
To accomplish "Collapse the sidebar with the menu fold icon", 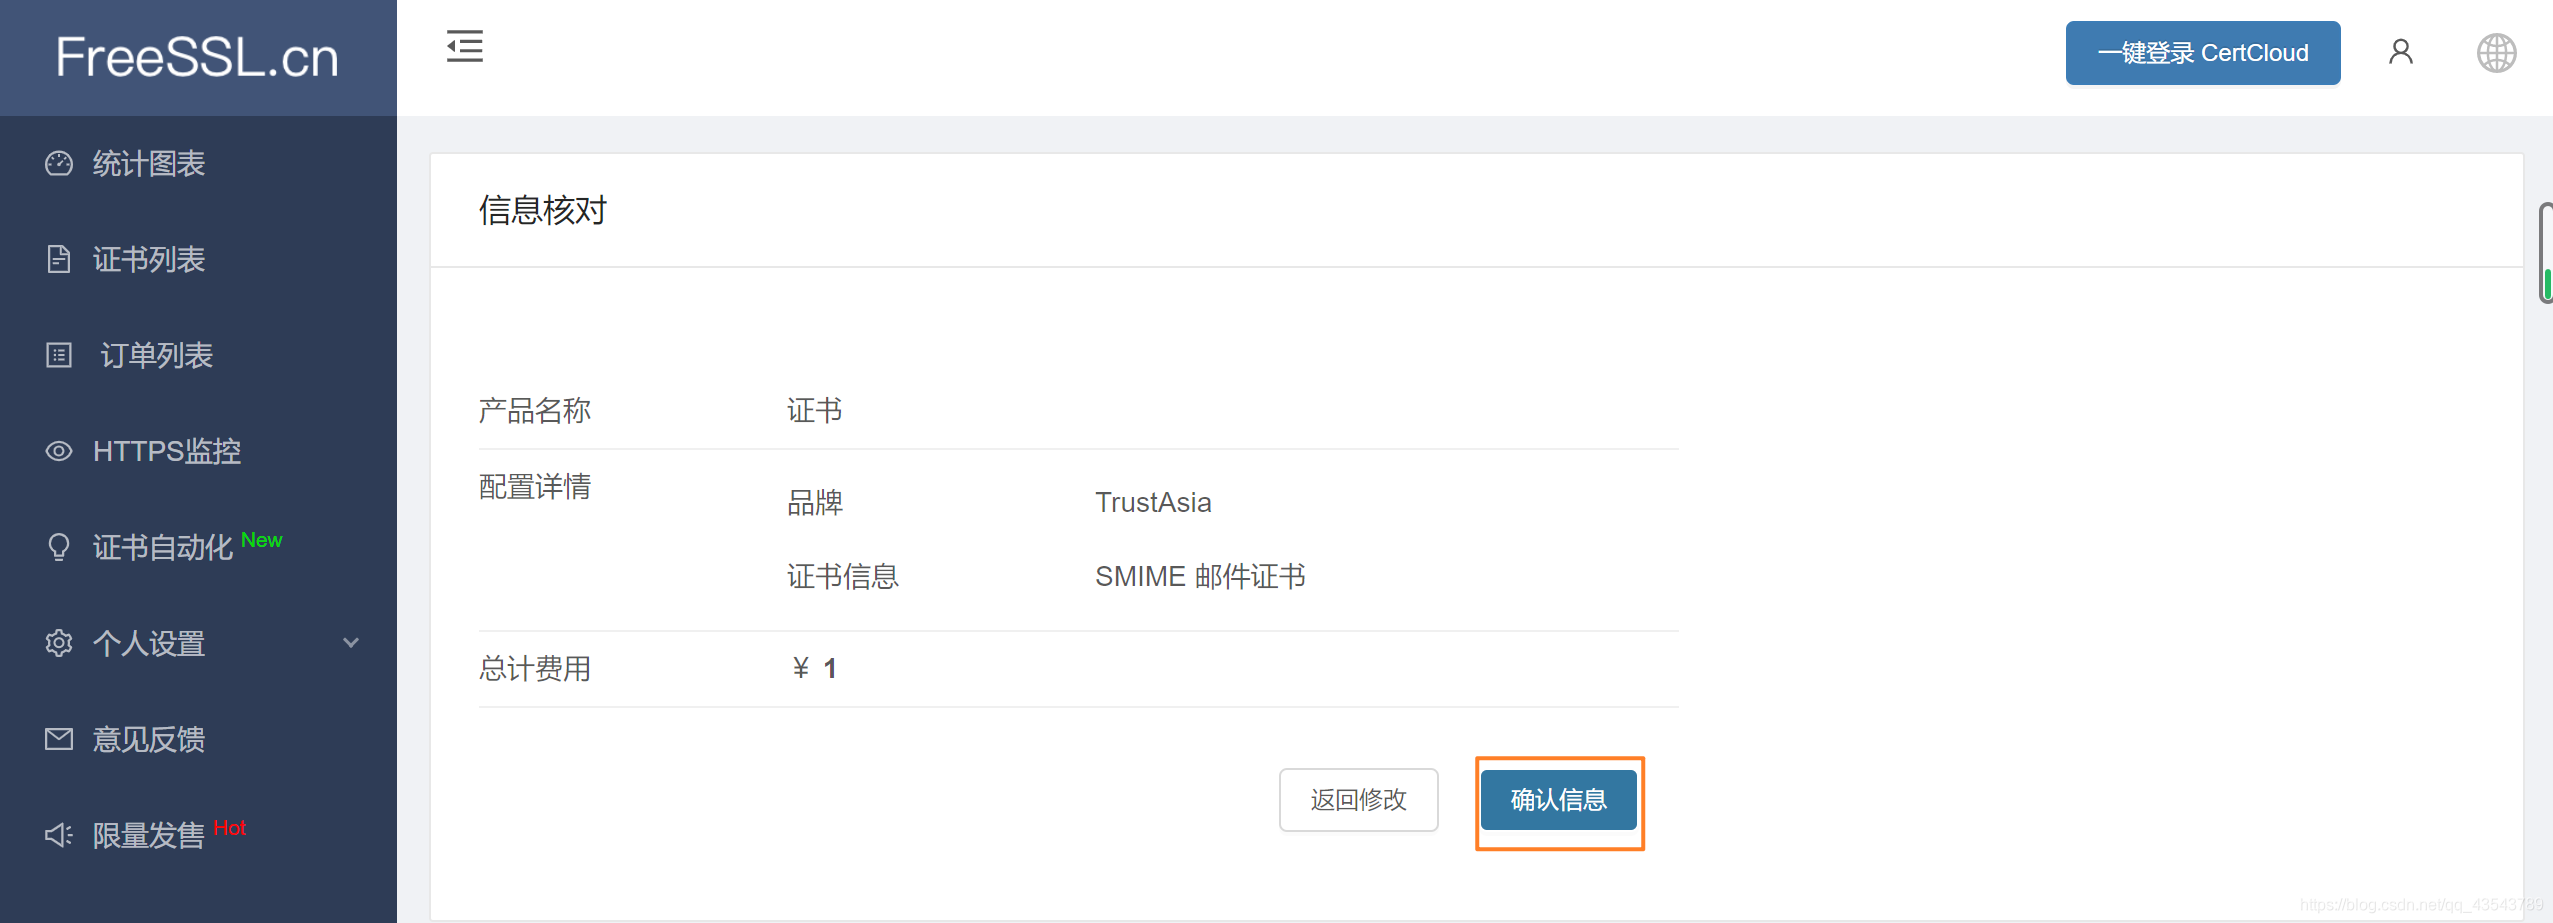I will [x=465, y=46].
